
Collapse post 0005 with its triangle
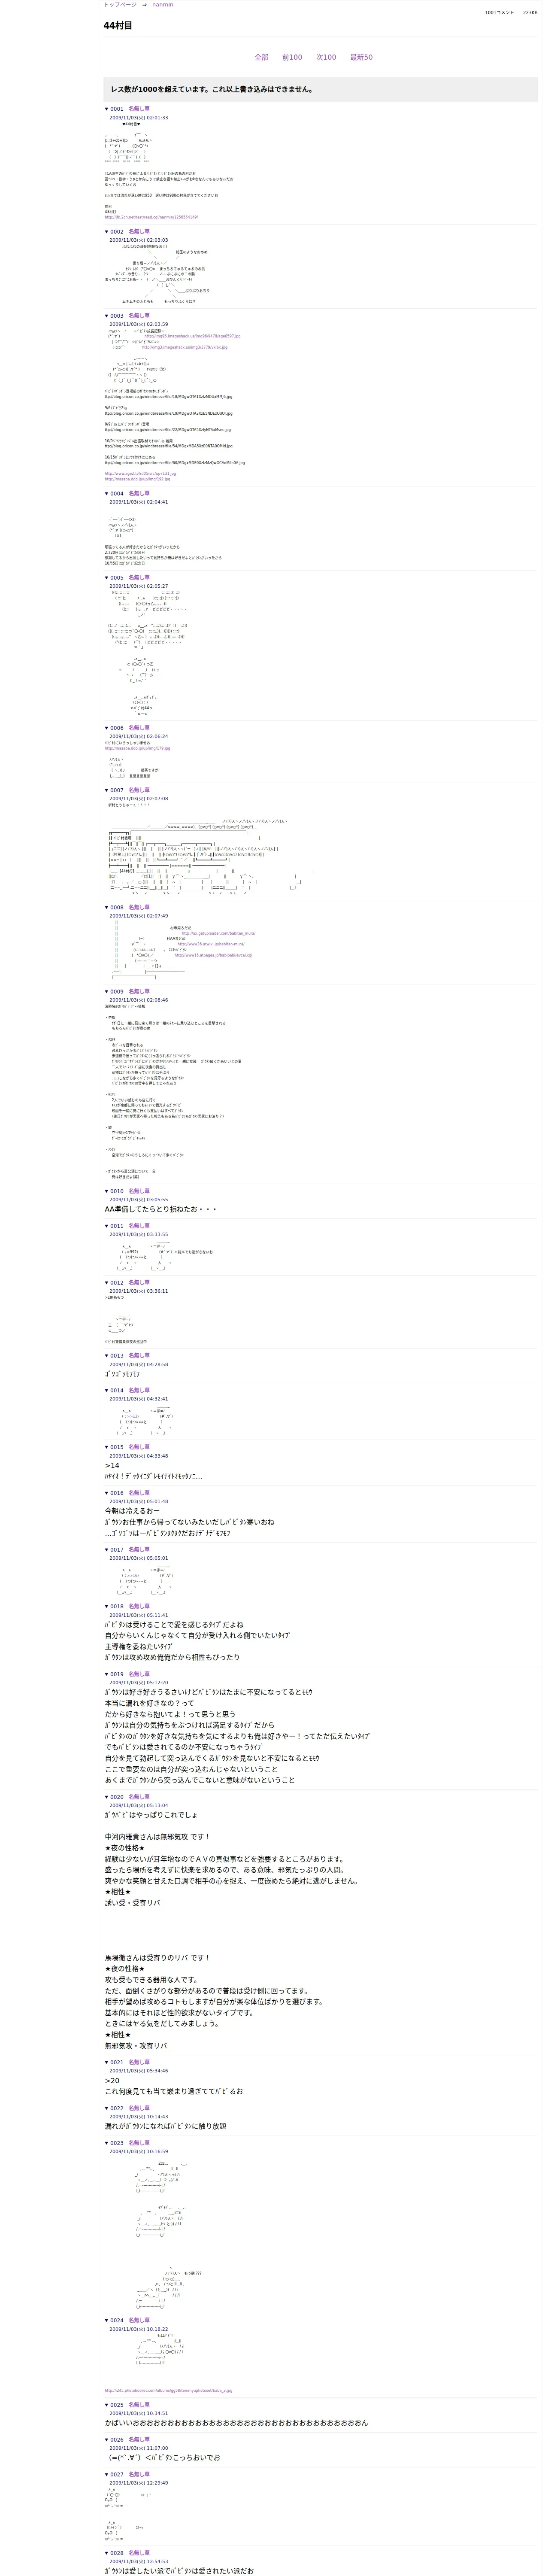coord(107,578)
